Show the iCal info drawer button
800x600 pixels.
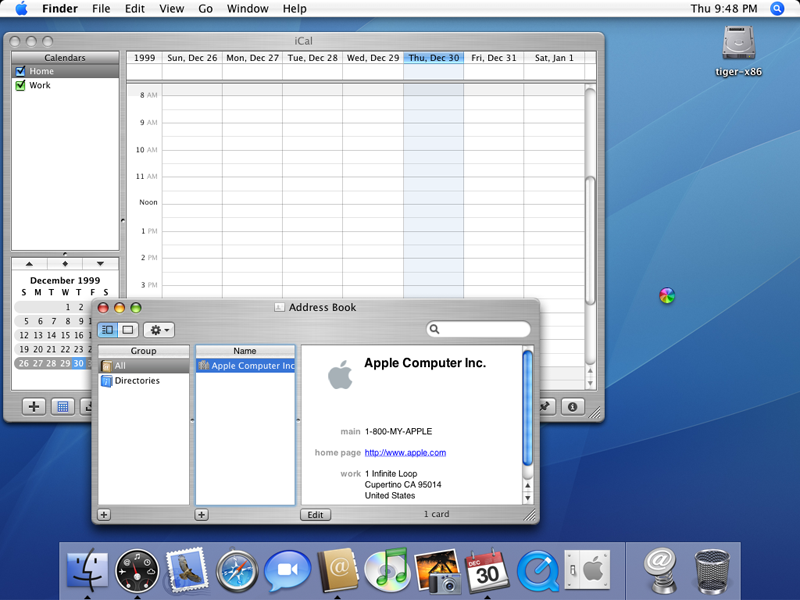click(x=573, y=406)
